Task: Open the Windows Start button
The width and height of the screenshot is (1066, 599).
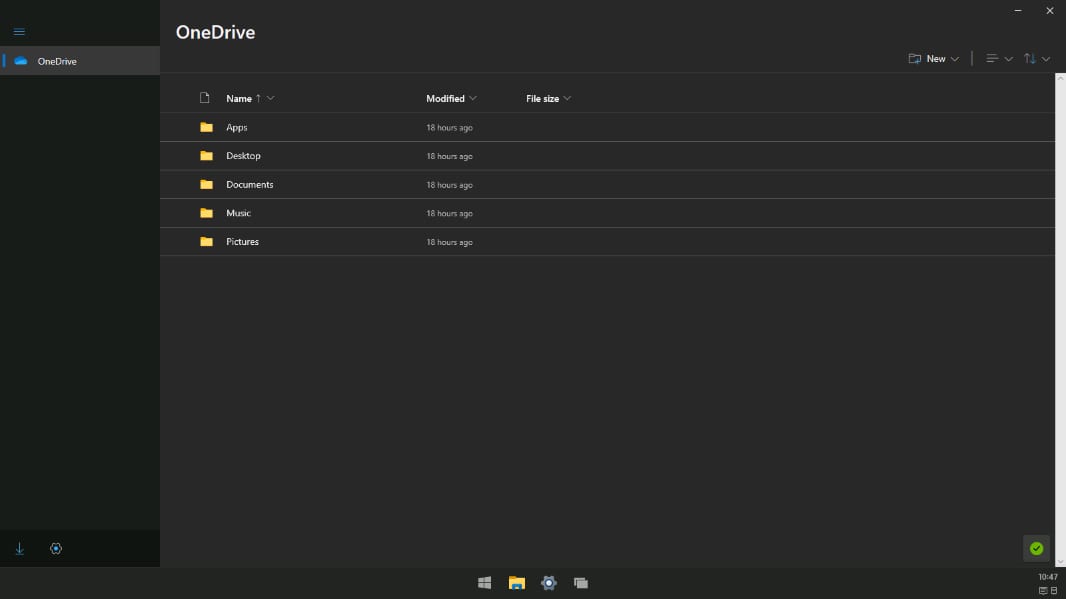Action: [x=485, y=583]
